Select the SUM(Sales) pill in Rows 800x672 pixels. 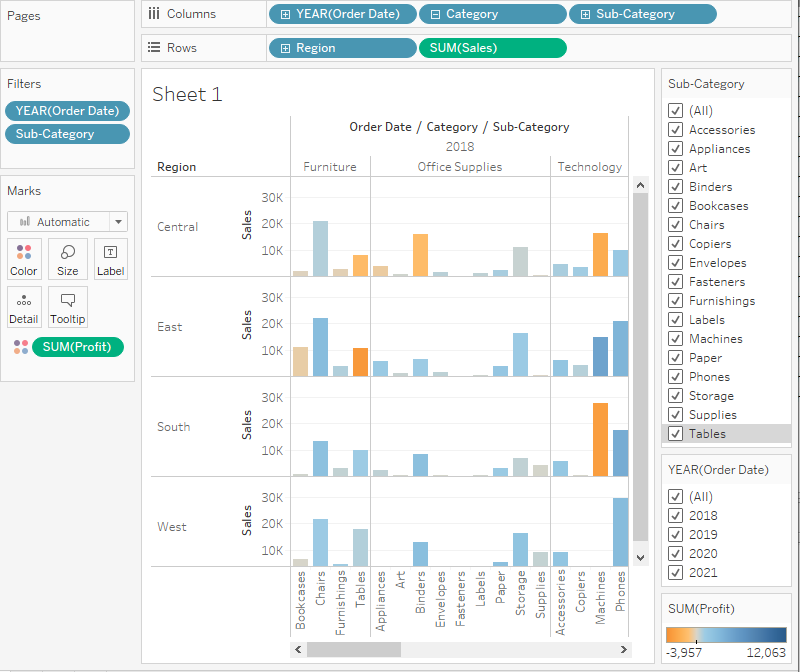tap(492, 48)
